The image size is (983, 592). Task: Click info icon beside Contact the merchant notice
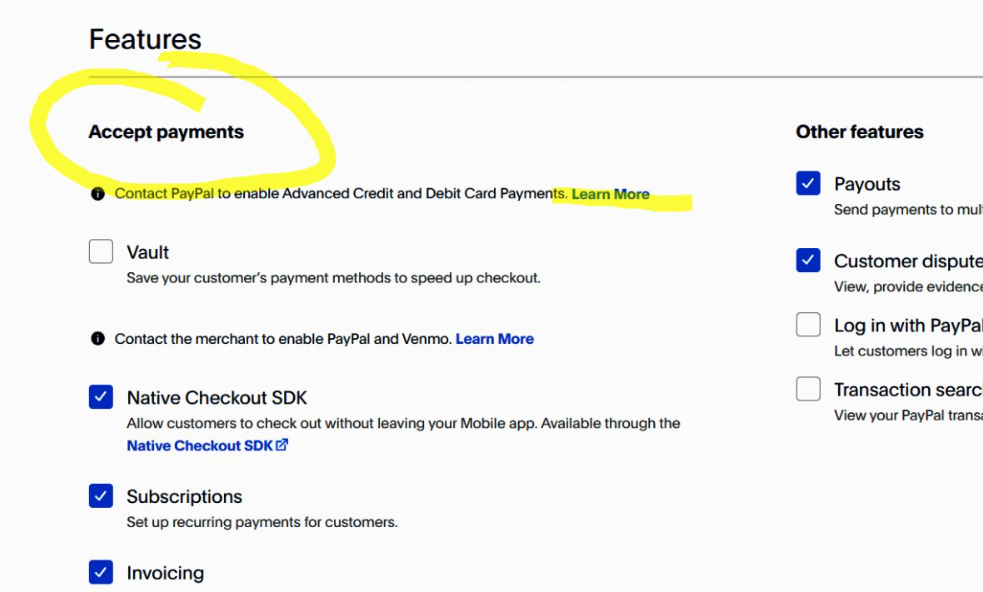(97, 339)
